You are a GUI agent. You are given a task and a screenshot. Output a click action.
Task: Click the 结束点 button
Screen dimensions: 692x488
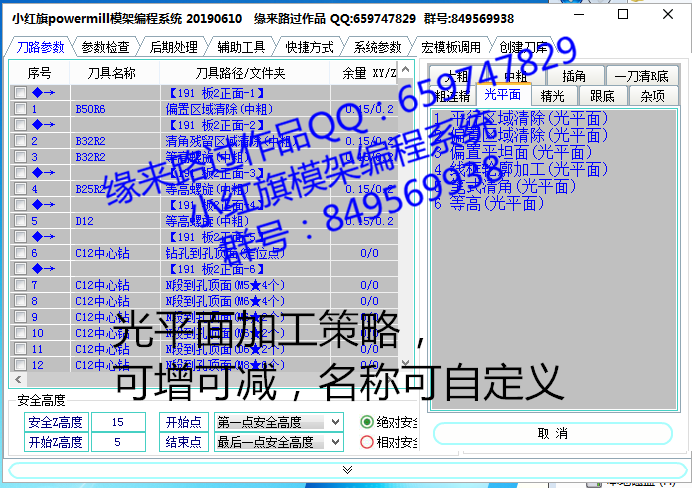[184, 442]
